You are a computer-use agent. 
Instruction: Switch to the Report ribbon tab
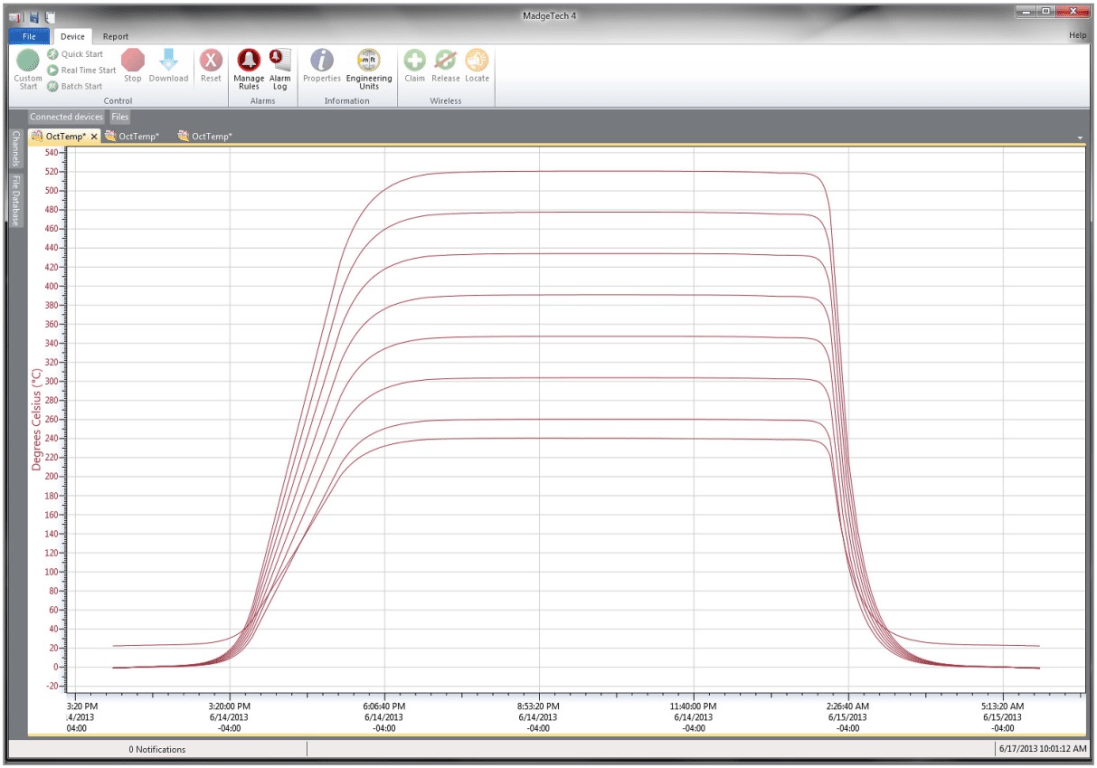coord(115,35)
